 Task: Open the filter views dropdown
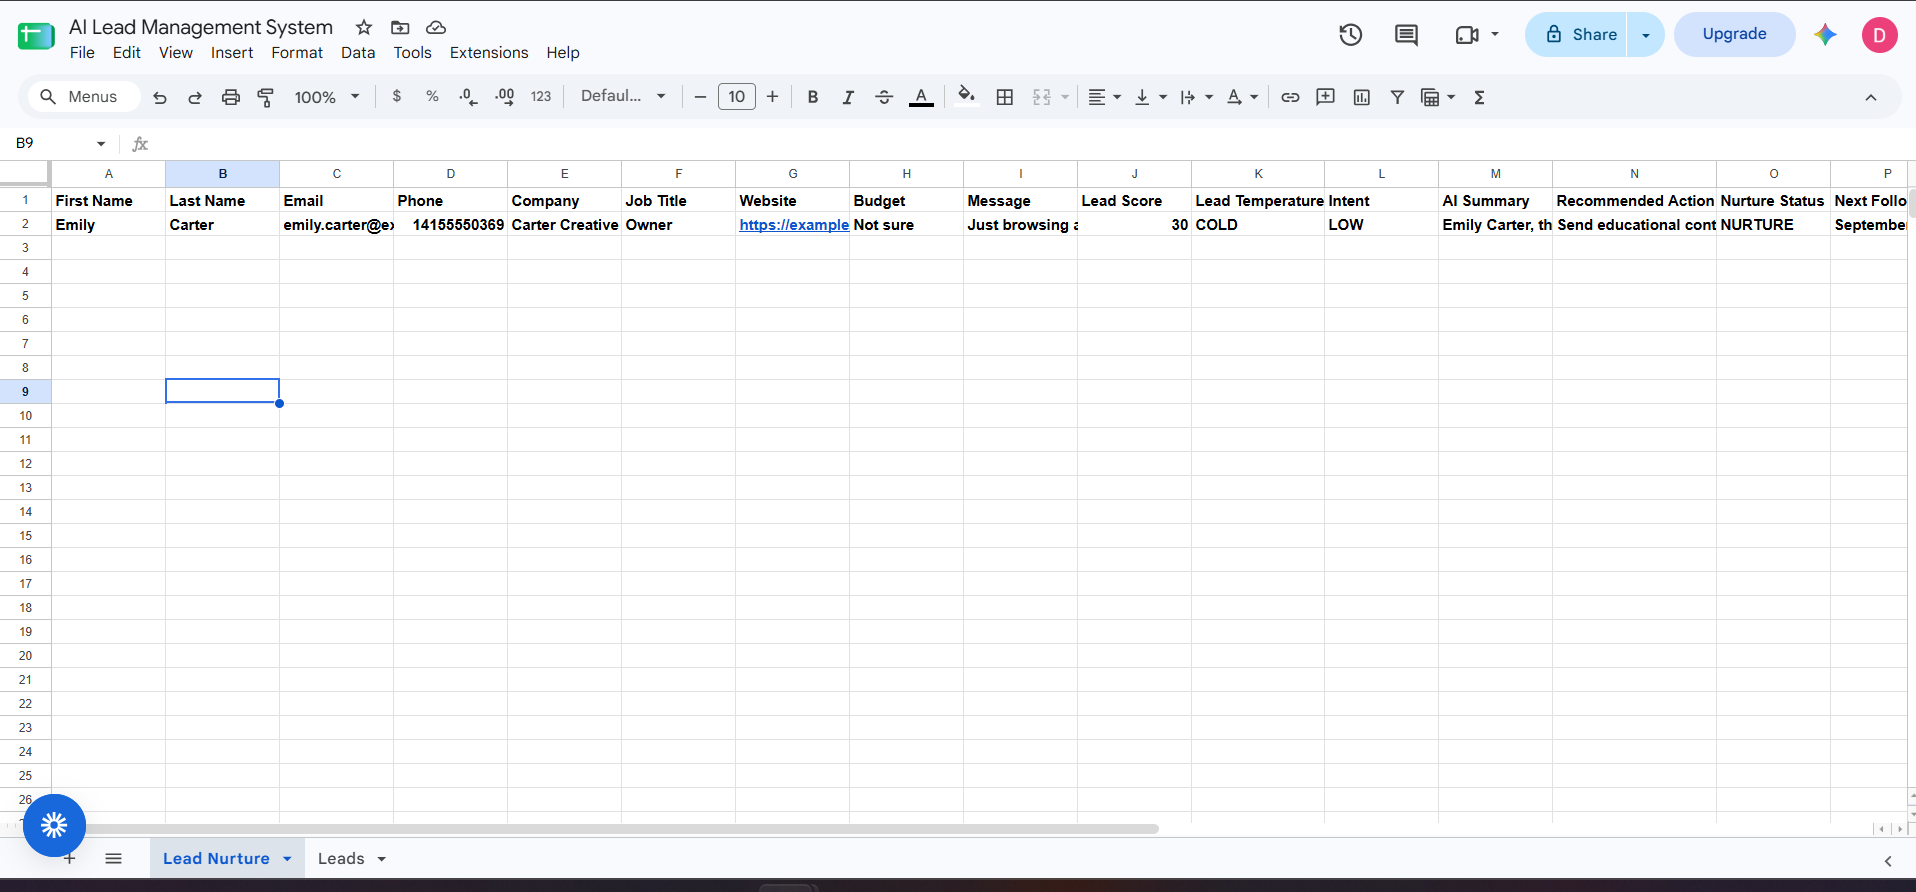1438,97
